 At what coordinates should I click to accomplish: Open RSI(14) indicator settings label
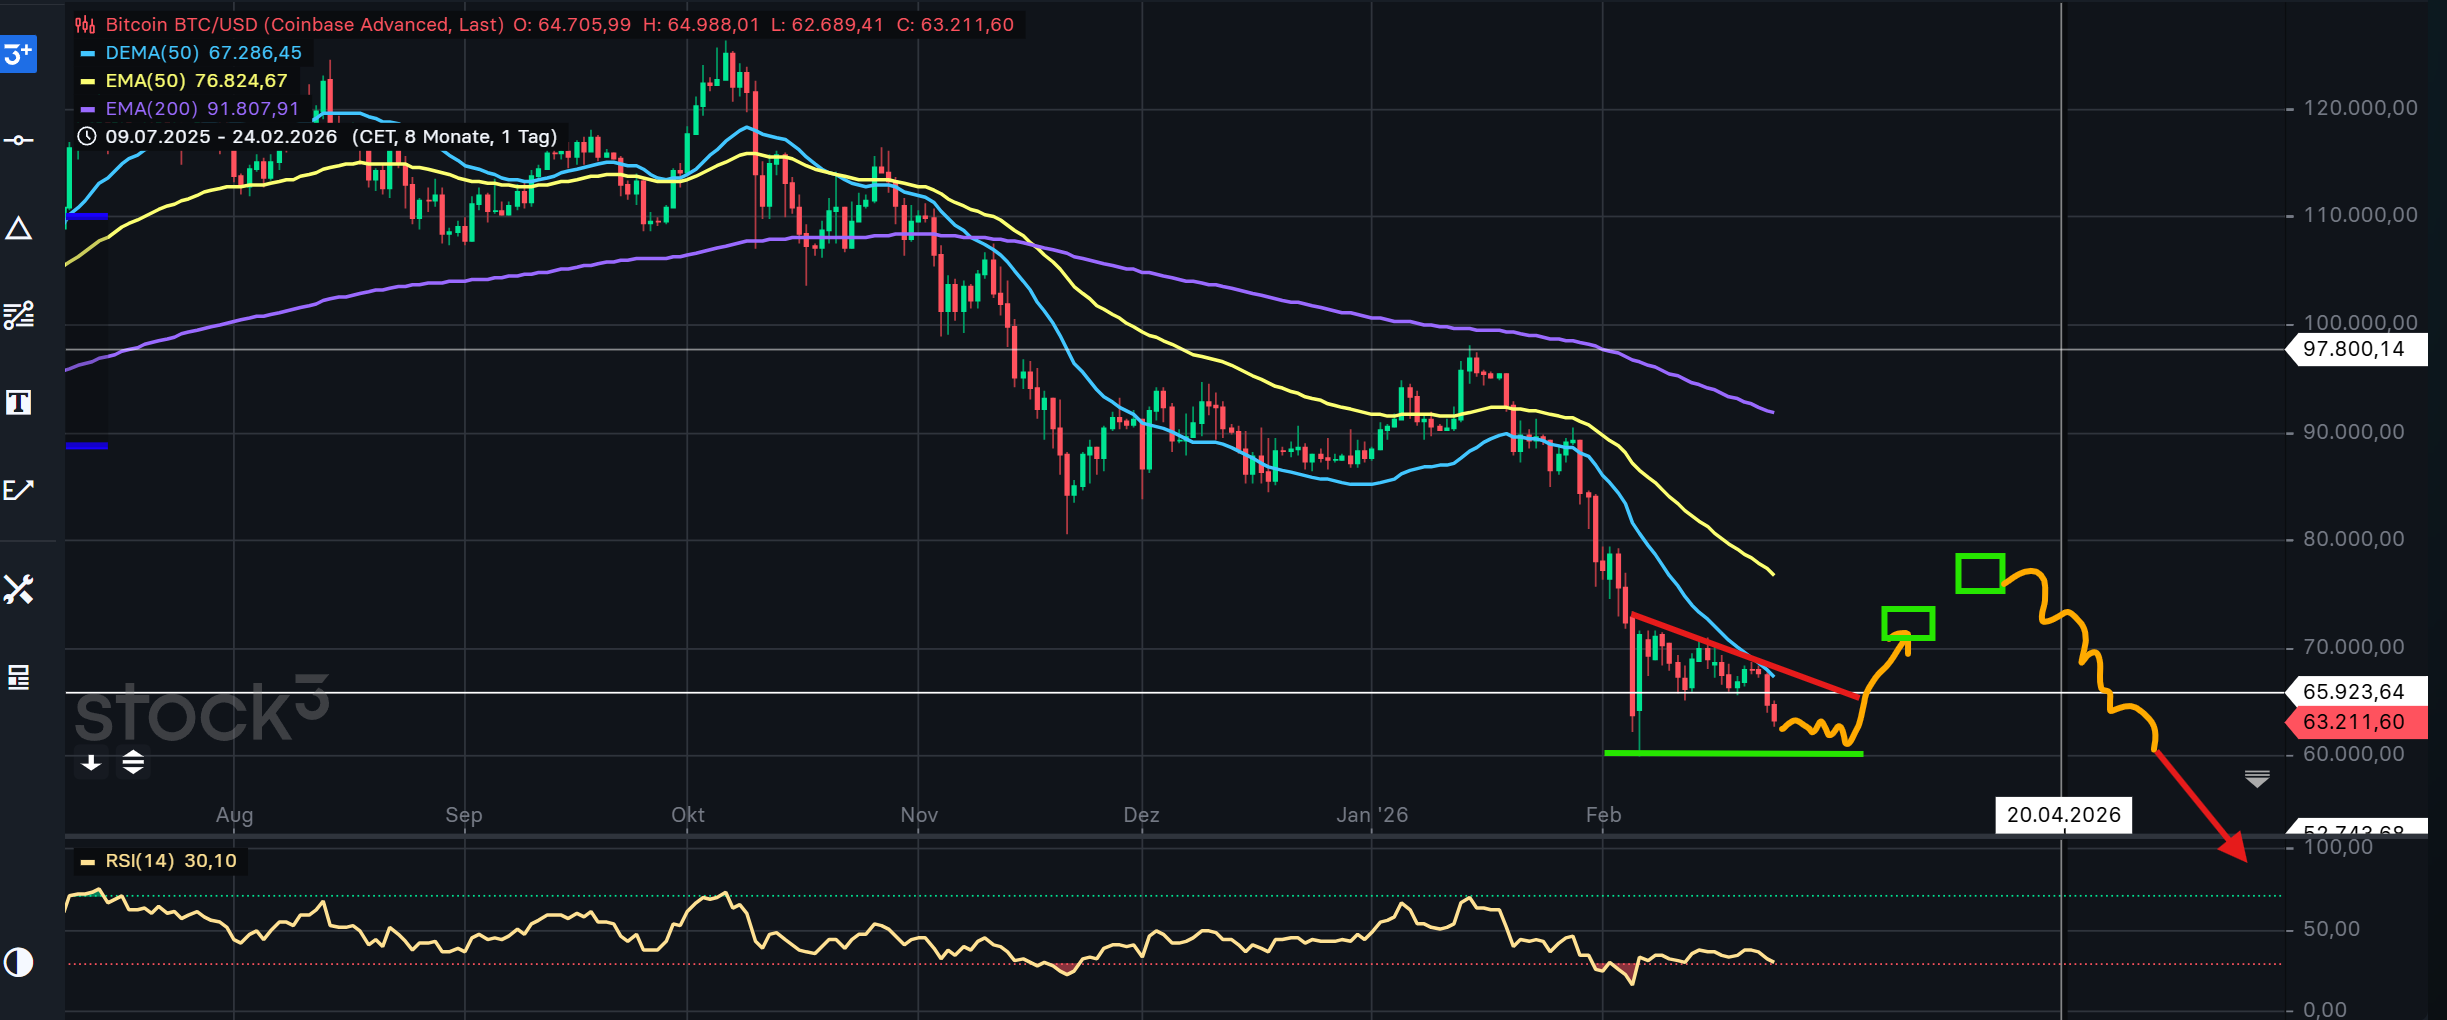pos(158,861)
